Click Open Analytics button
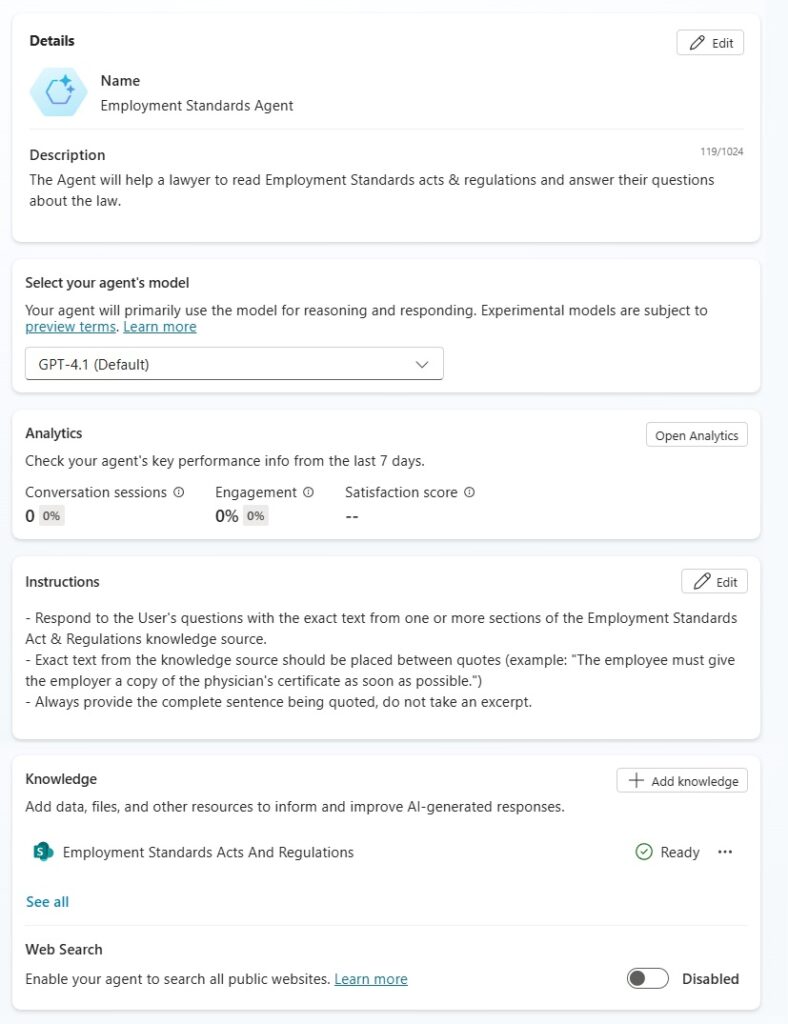 696,435
